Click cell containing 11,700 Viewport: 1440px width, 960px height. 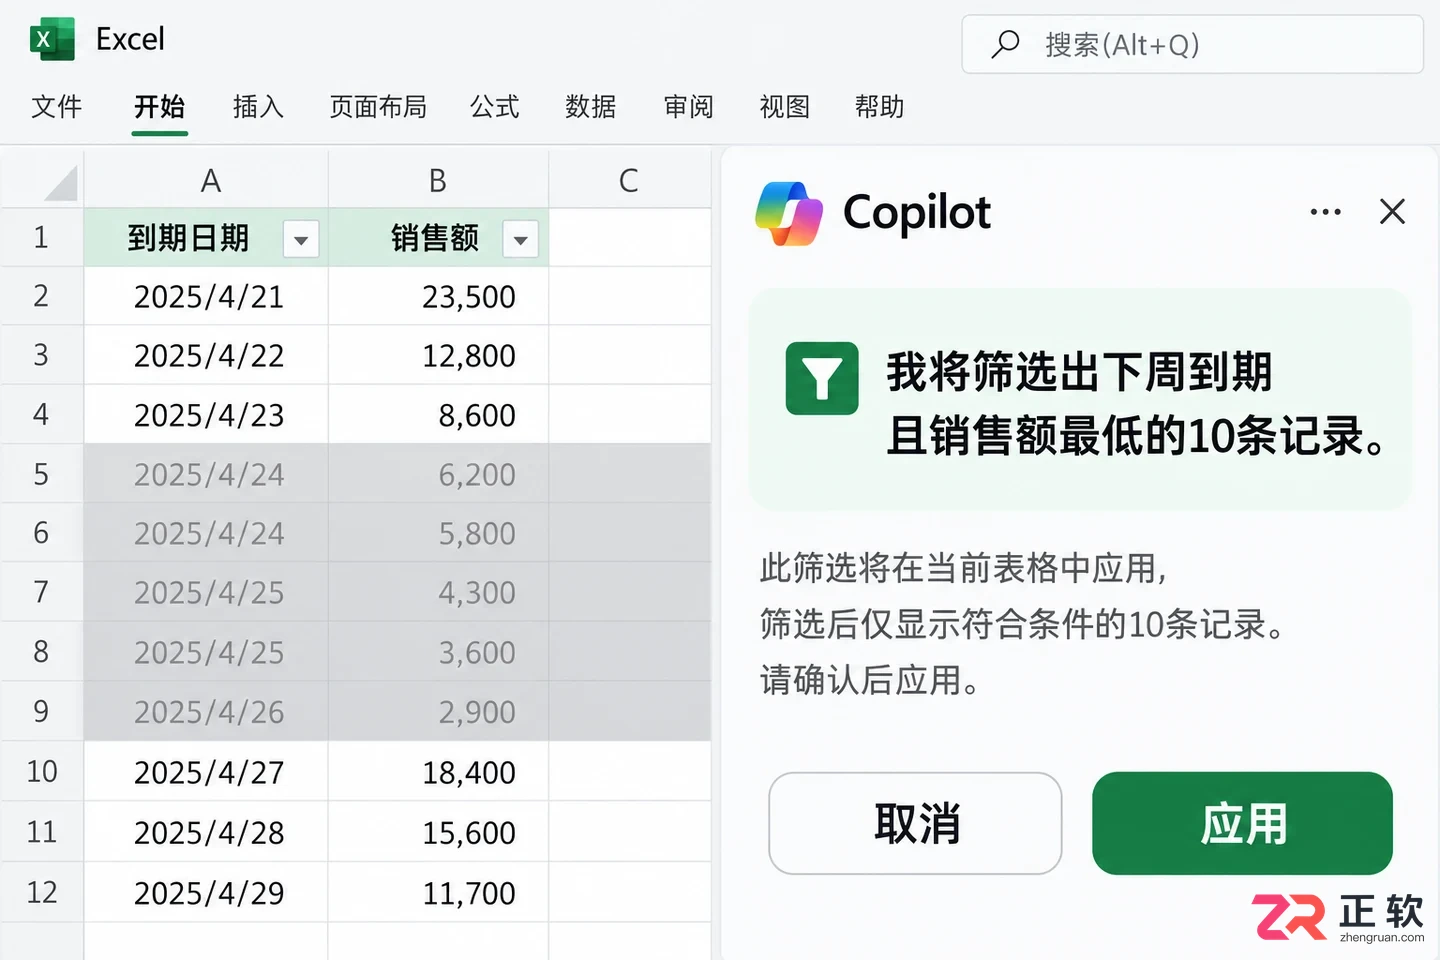tap(438, 892)
